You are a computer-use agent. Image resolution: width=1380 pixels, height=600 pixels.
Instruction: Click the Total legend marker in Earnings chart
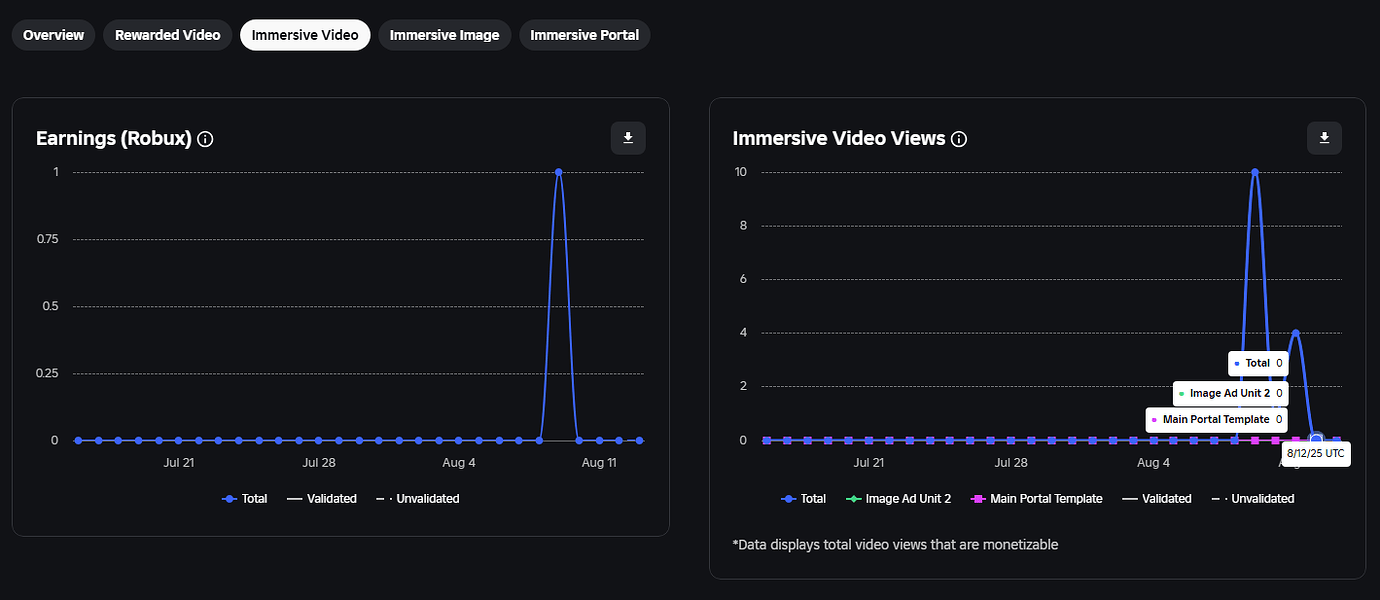coord(227,498)
